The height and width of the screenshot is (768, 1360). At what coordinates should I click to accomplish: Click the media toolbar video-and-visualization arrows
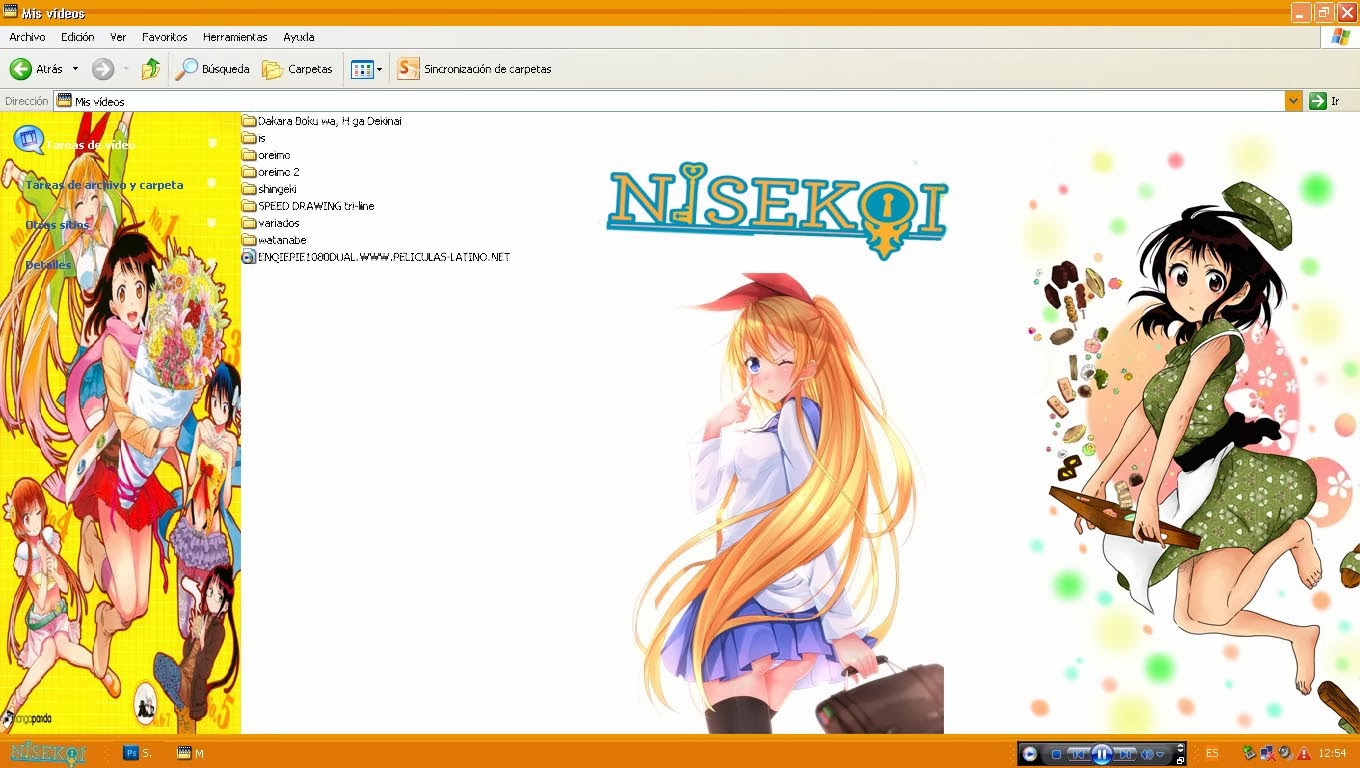[1181, 748]
